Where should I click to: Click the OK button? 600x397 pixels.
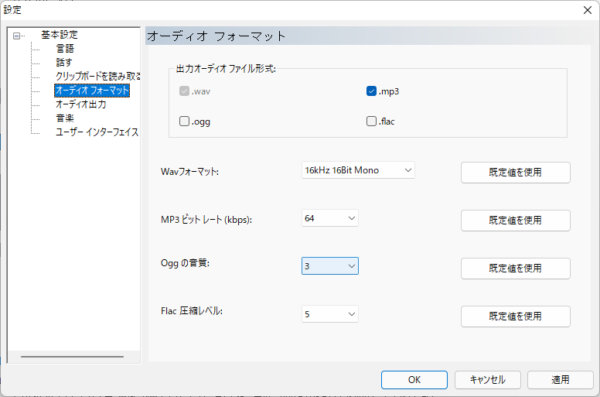[x=414, y=380]
